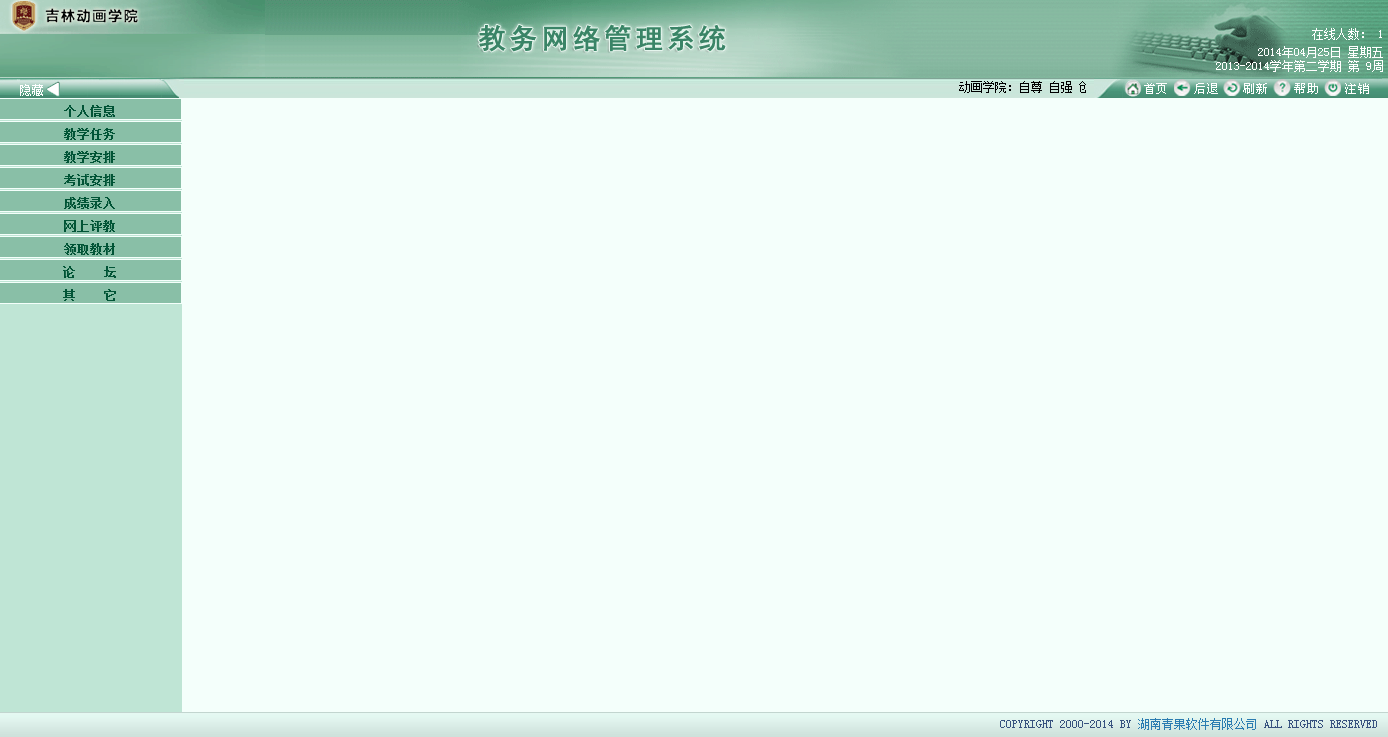Click the back arrow (后退) icon
Image resolution: width=1388 pixels, height=737 pixels.
[1182, 89]
